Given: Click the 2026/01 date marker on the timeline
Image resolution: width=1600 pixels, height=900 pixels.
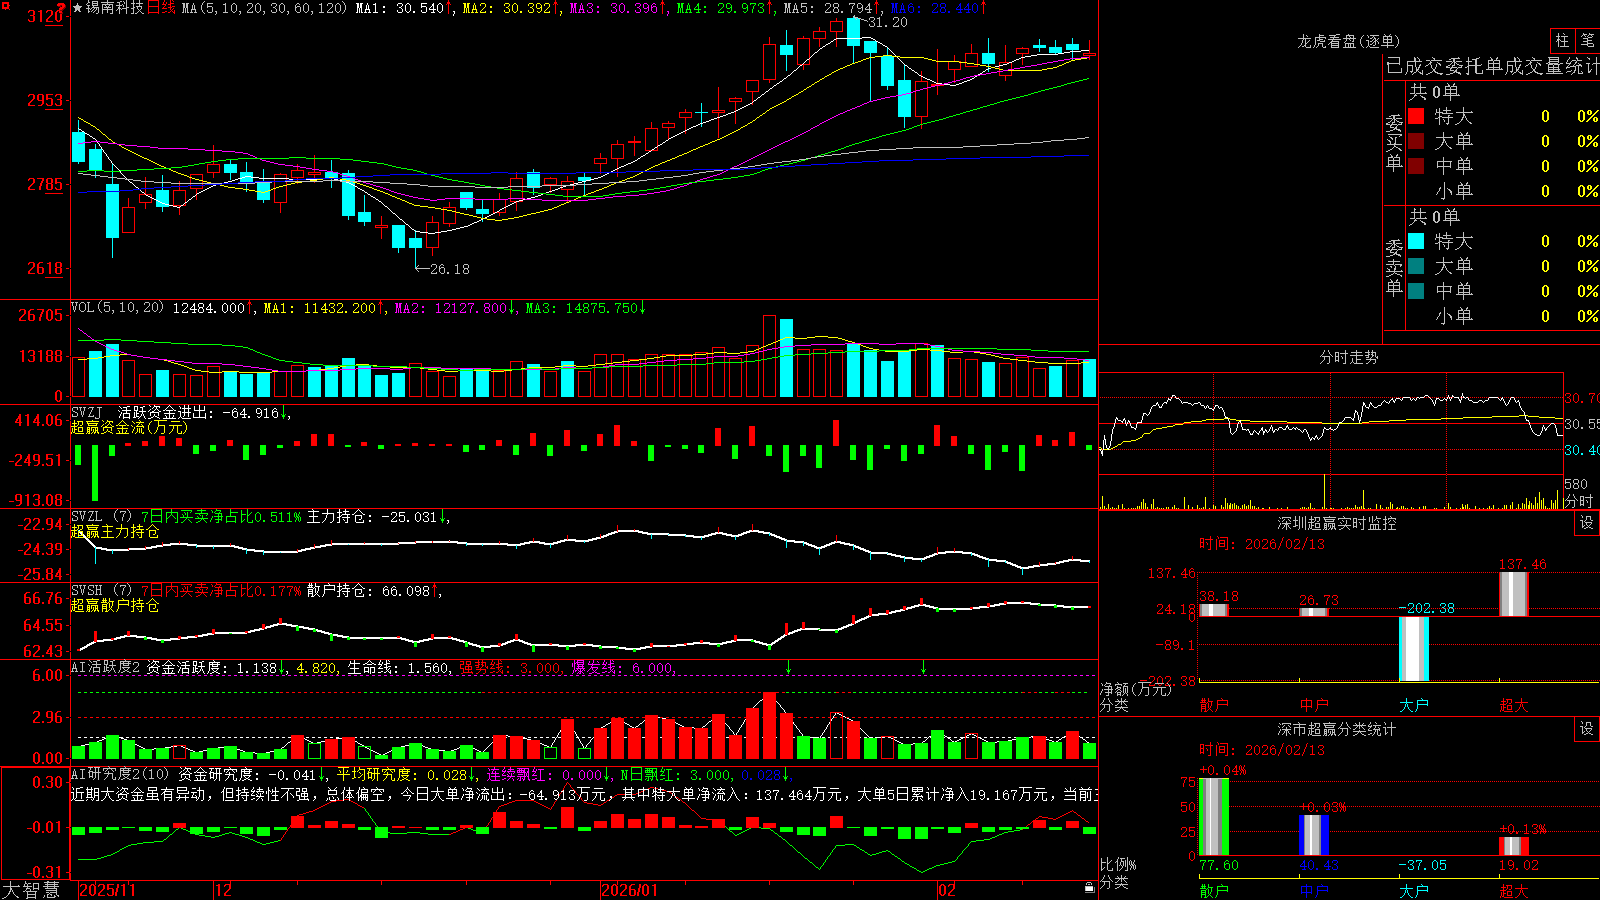Looking at the screenshot, I should coord(629,890).
